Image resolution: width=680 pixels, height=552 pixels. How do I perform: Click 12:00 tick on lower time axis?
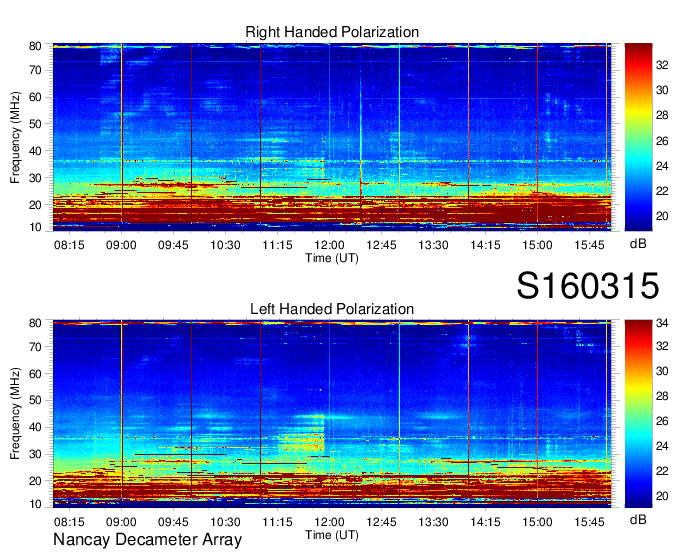coord(329,522)
